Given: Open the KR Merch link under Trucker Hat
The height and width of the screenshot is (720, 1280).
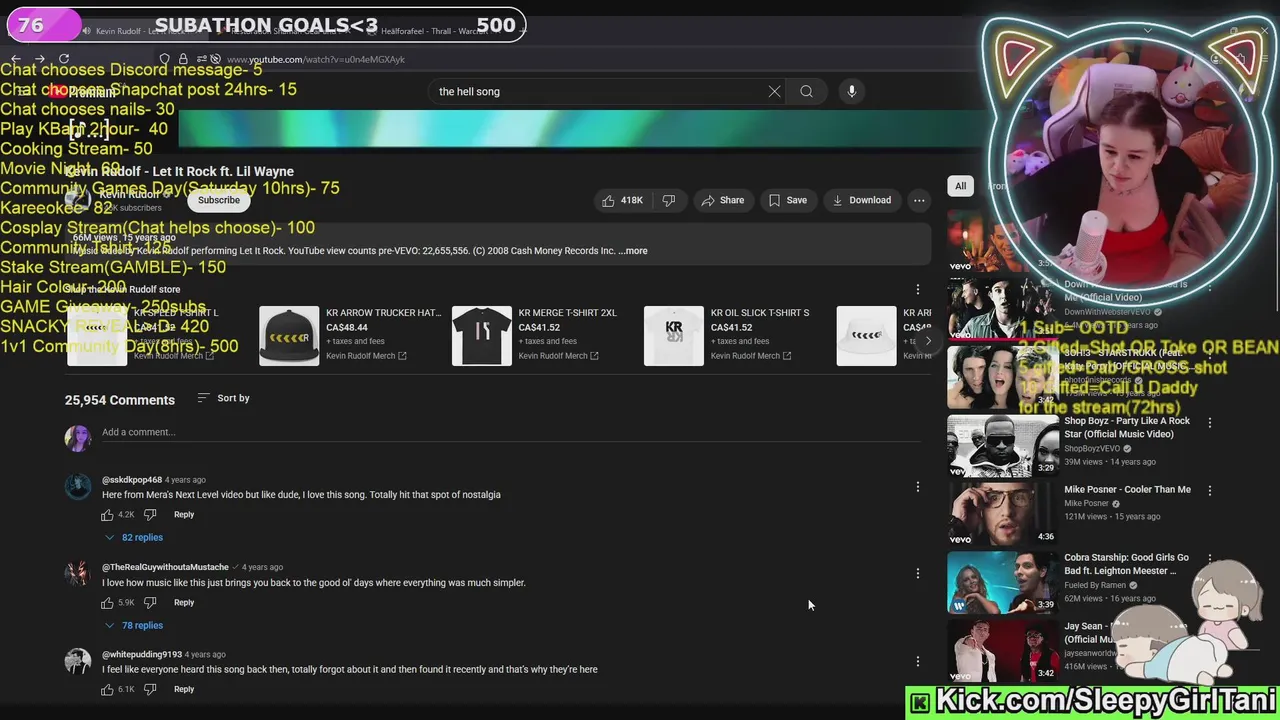Looking at the screenshot, I should pos(366,356).
